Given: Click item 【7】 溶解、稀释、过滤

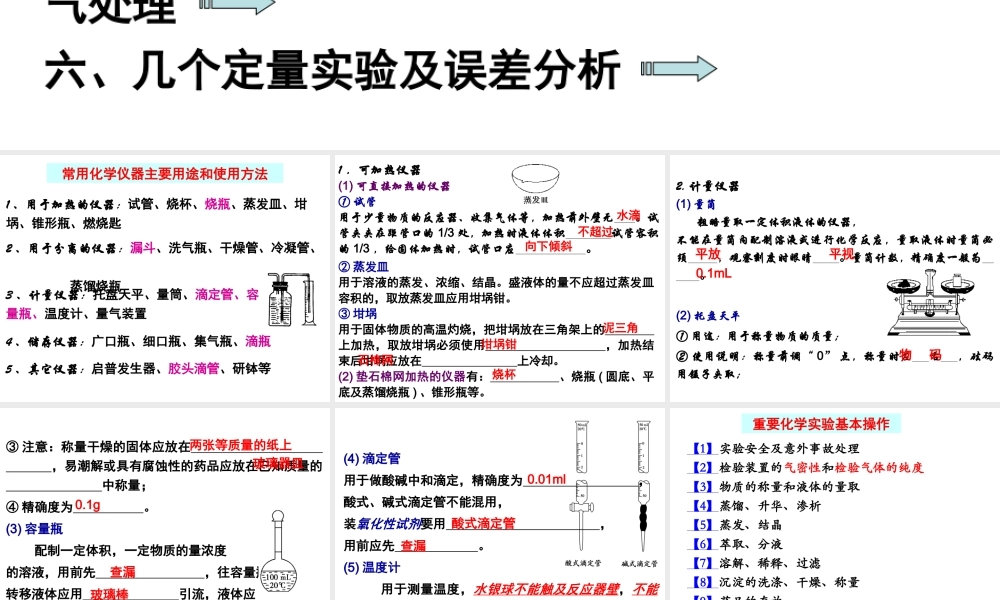Looking at the screenshot, I should coord(756,563).
